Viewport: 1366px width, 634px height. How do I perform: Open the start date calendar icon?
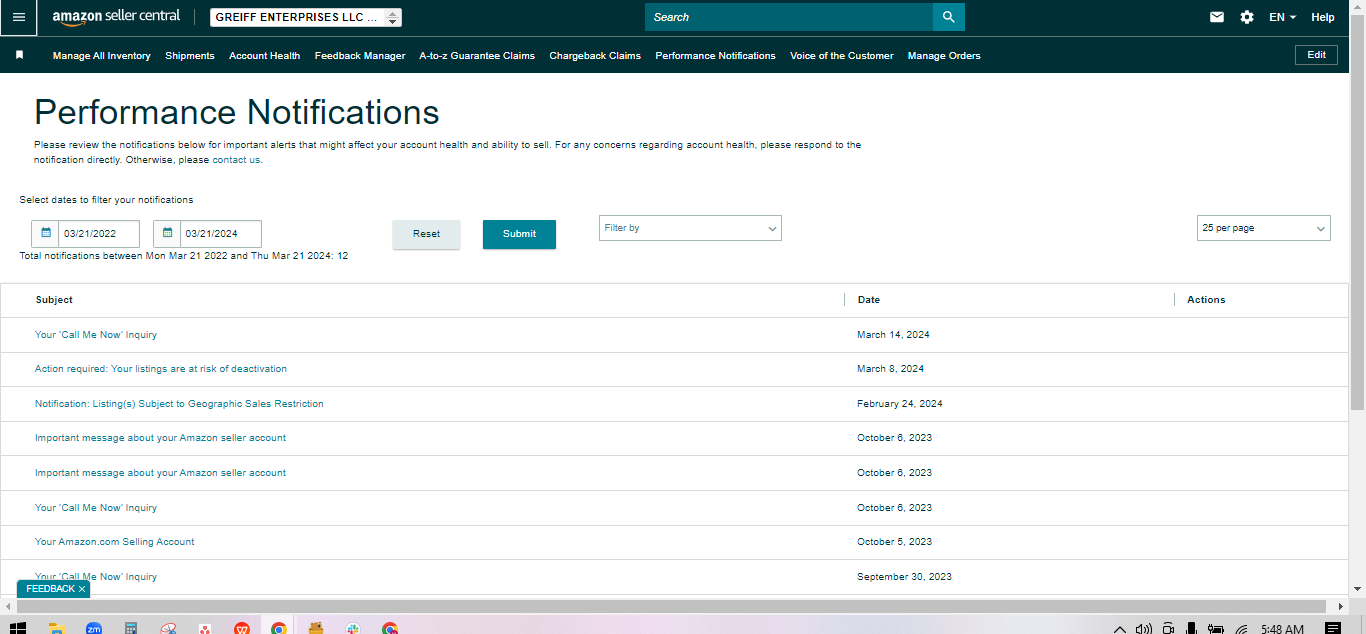45,233
